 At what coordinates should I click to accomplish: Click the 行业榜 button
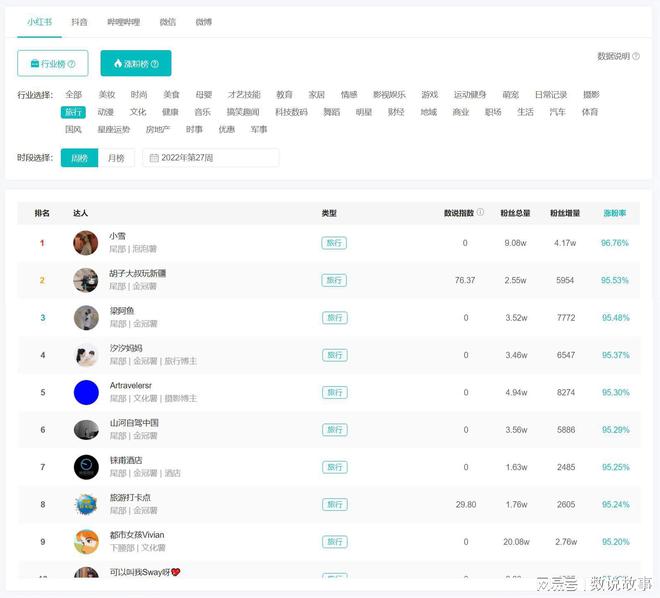53,64
